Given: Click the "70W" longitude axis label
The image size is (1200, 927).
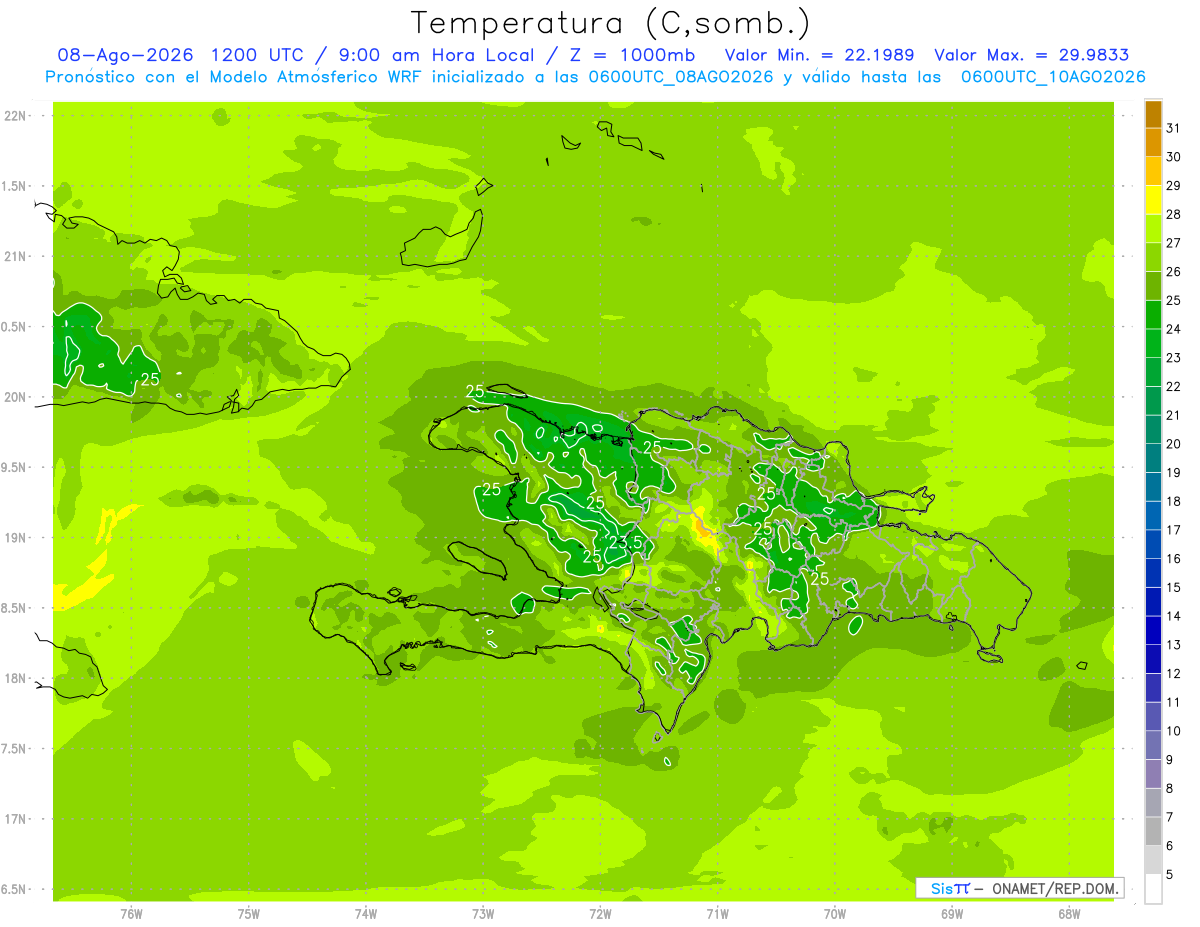Looking at the screenshot, I should pos(835,913).
